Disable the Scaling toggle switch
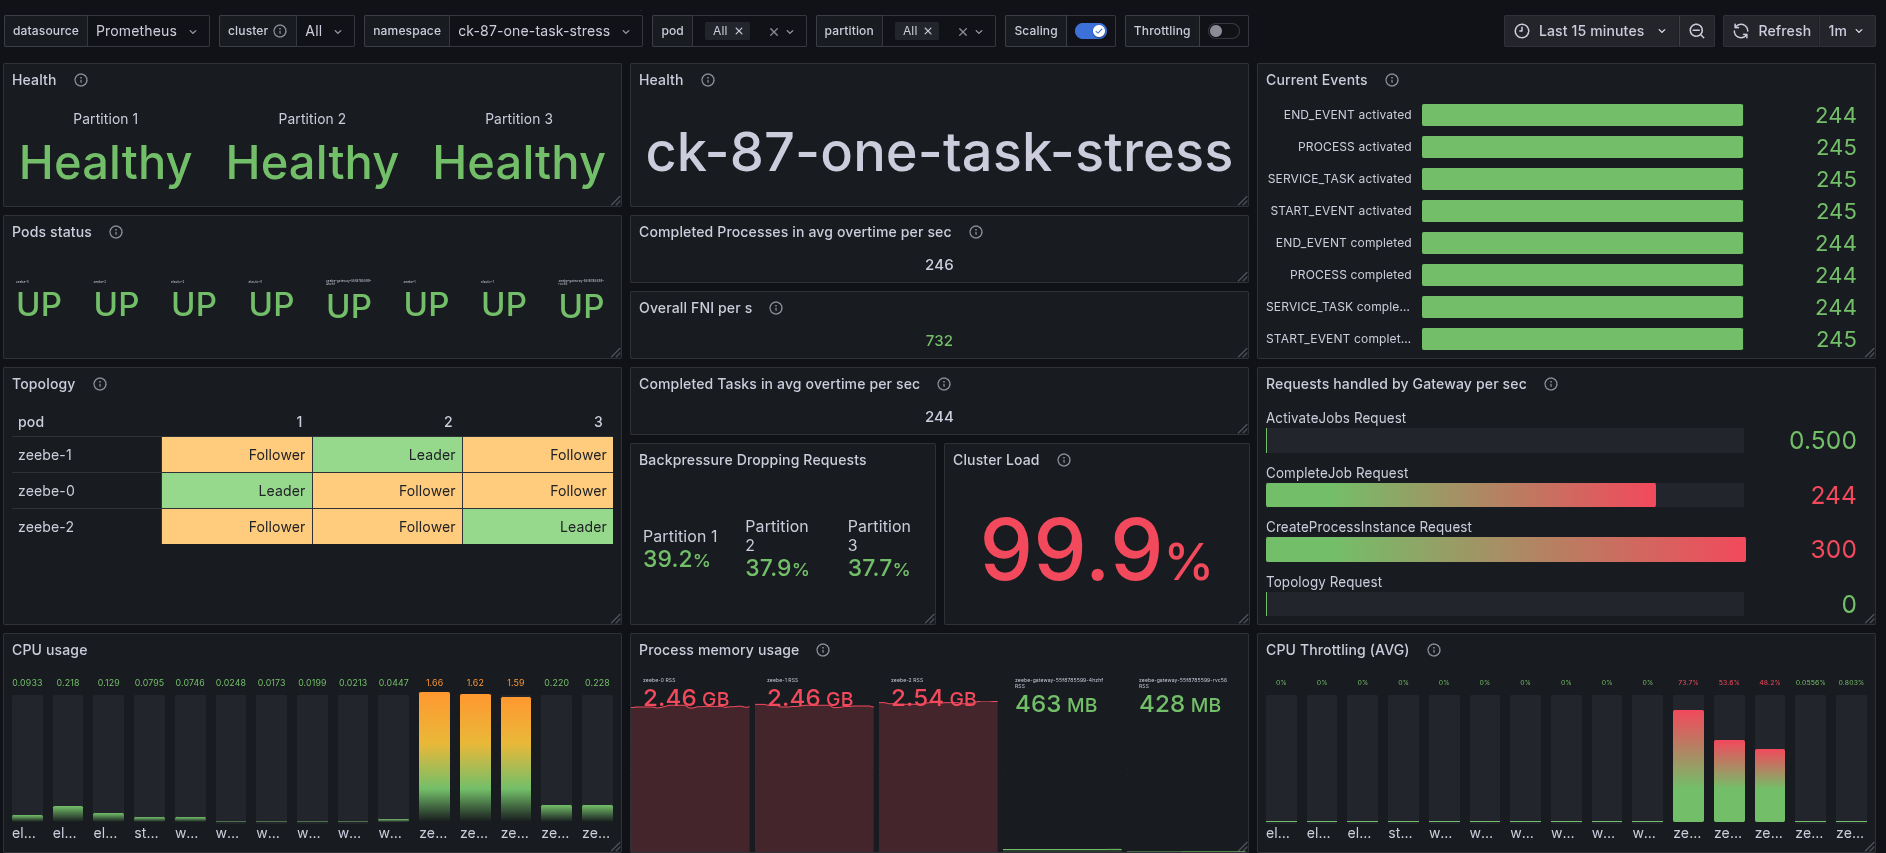 pos(1090,31)
